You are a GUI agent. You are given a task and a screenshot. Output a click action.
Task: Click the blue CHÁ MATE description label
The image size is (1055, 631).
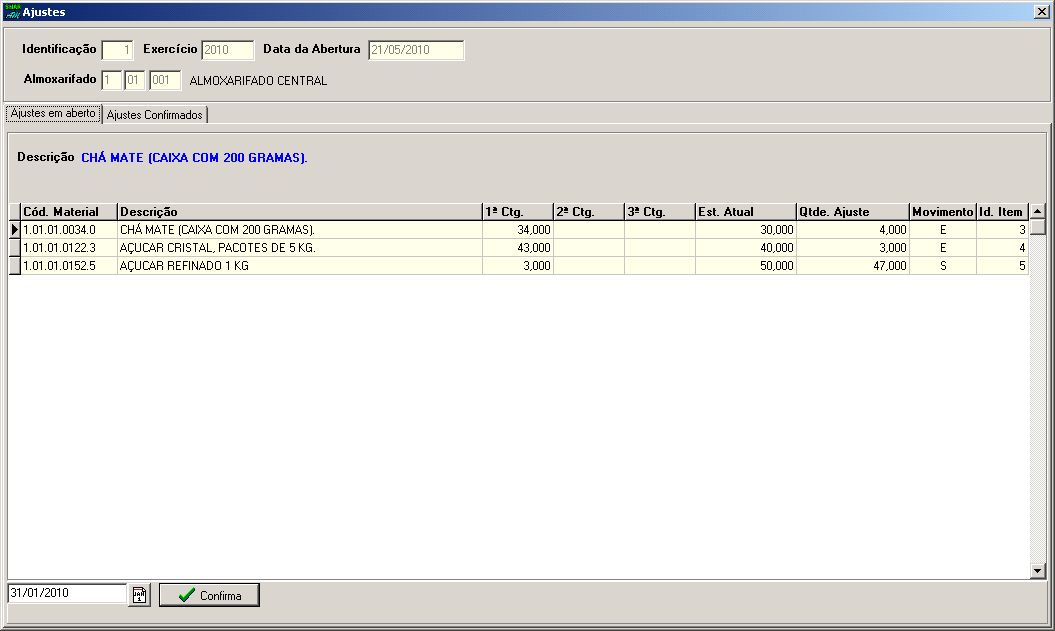pyautogui.click(x=194, y=157)
